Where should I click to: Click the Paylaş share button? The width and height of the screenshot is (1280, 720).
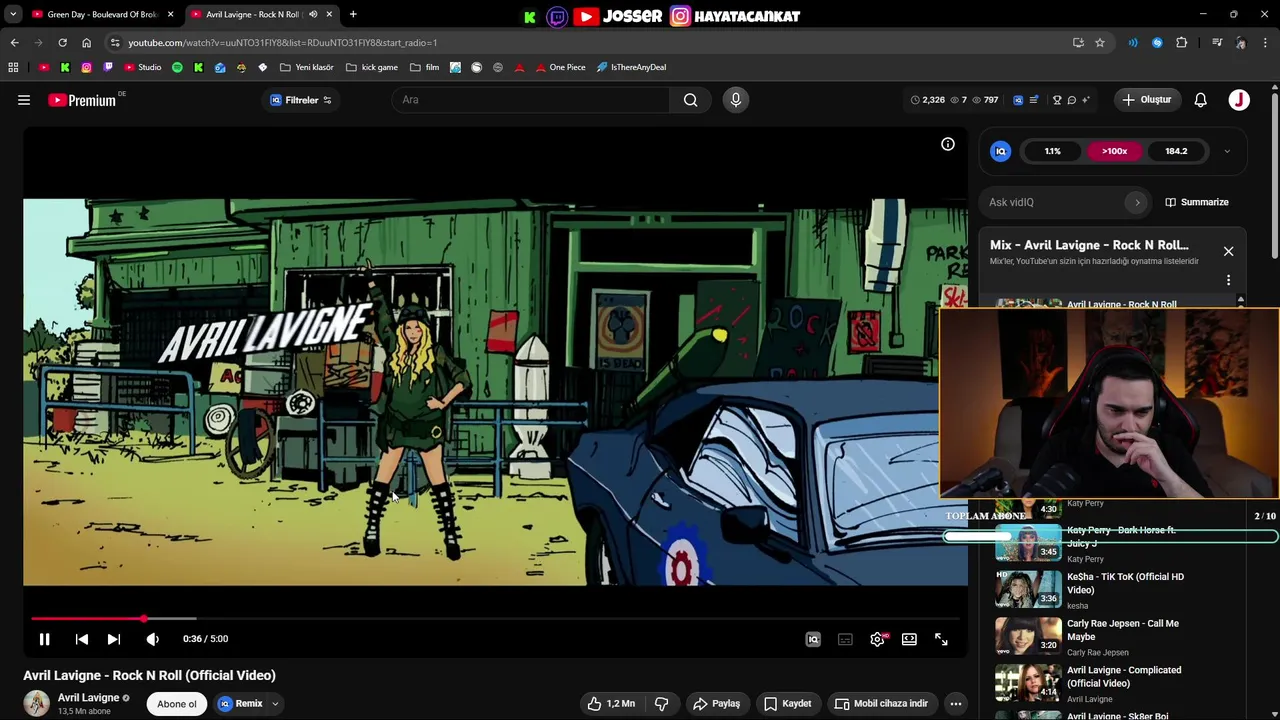coord(716,704)
